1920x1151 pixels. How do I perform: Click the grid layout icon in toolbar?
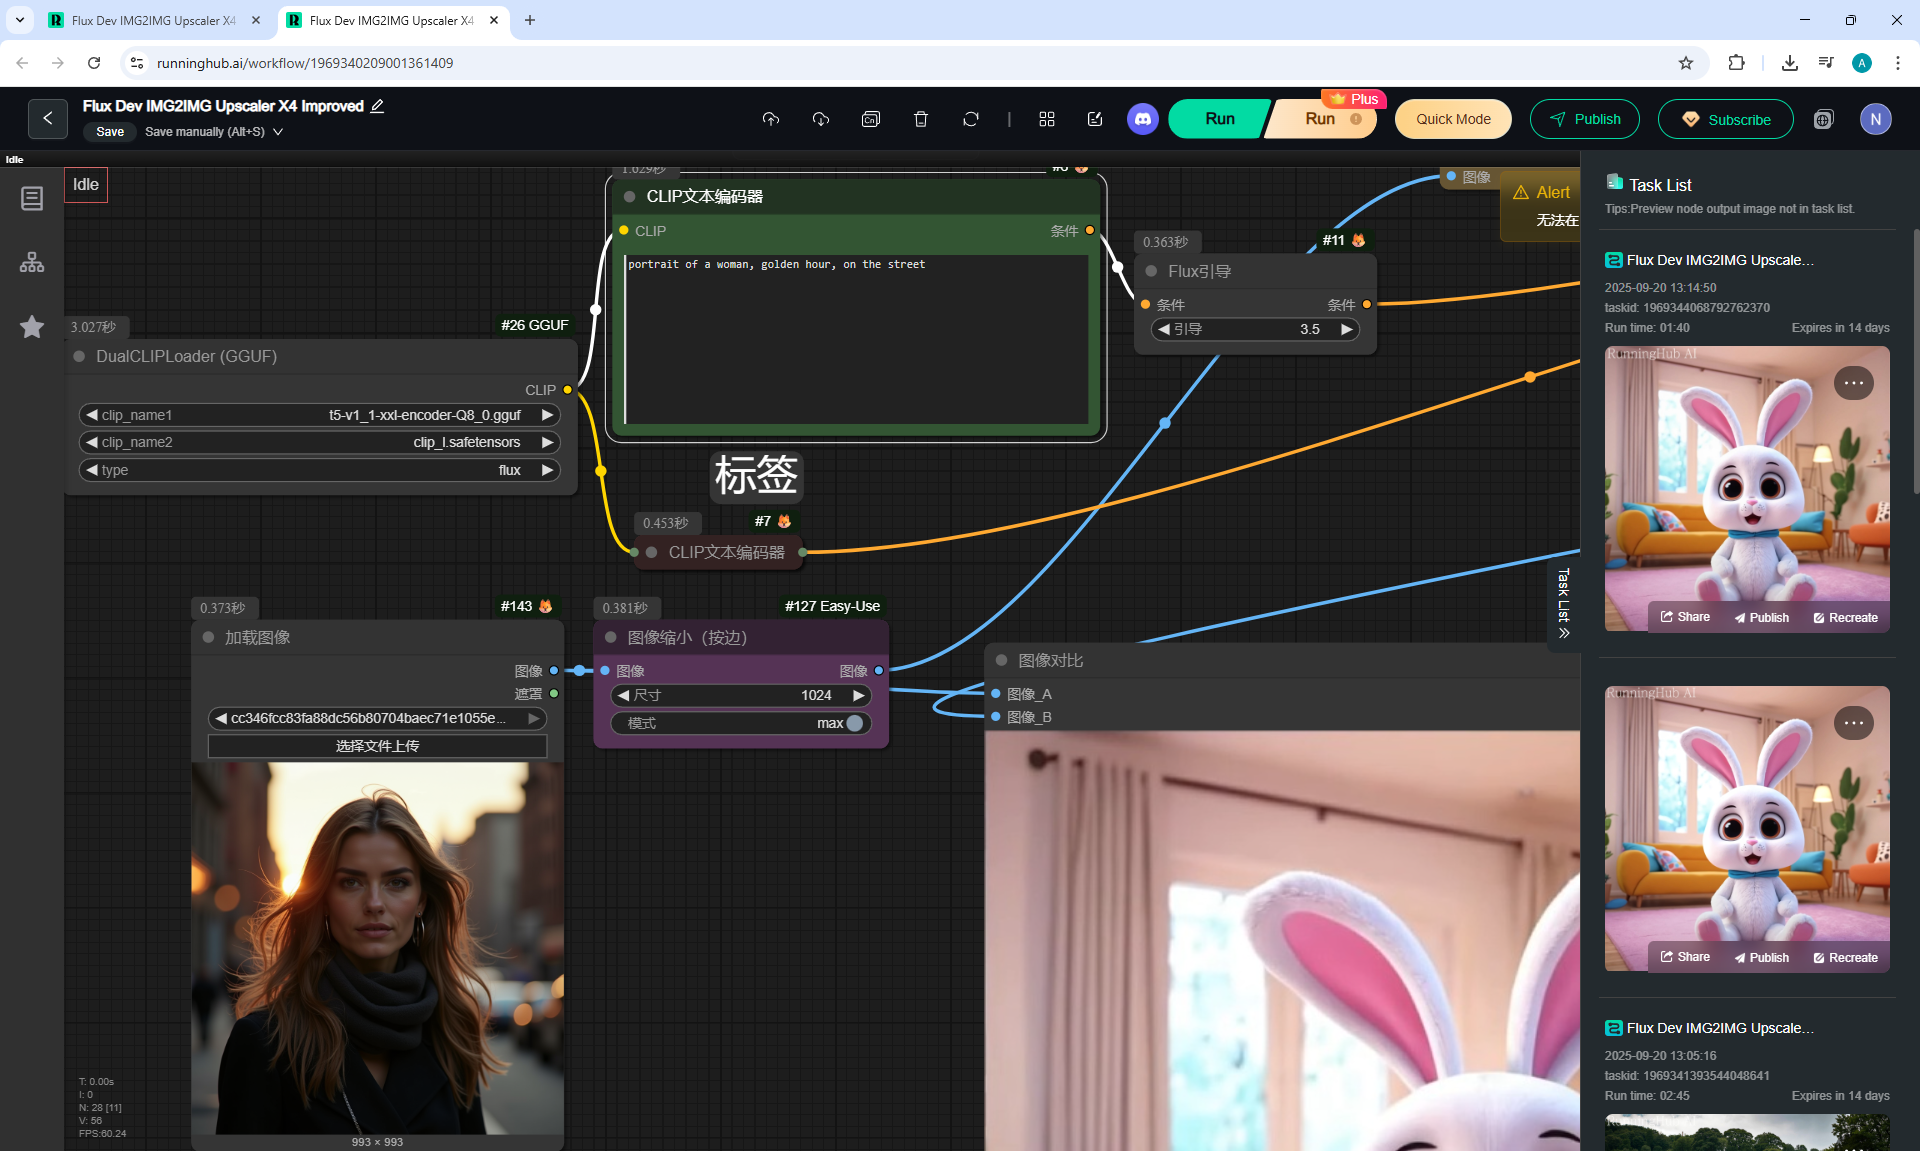tap(1046, 119)
